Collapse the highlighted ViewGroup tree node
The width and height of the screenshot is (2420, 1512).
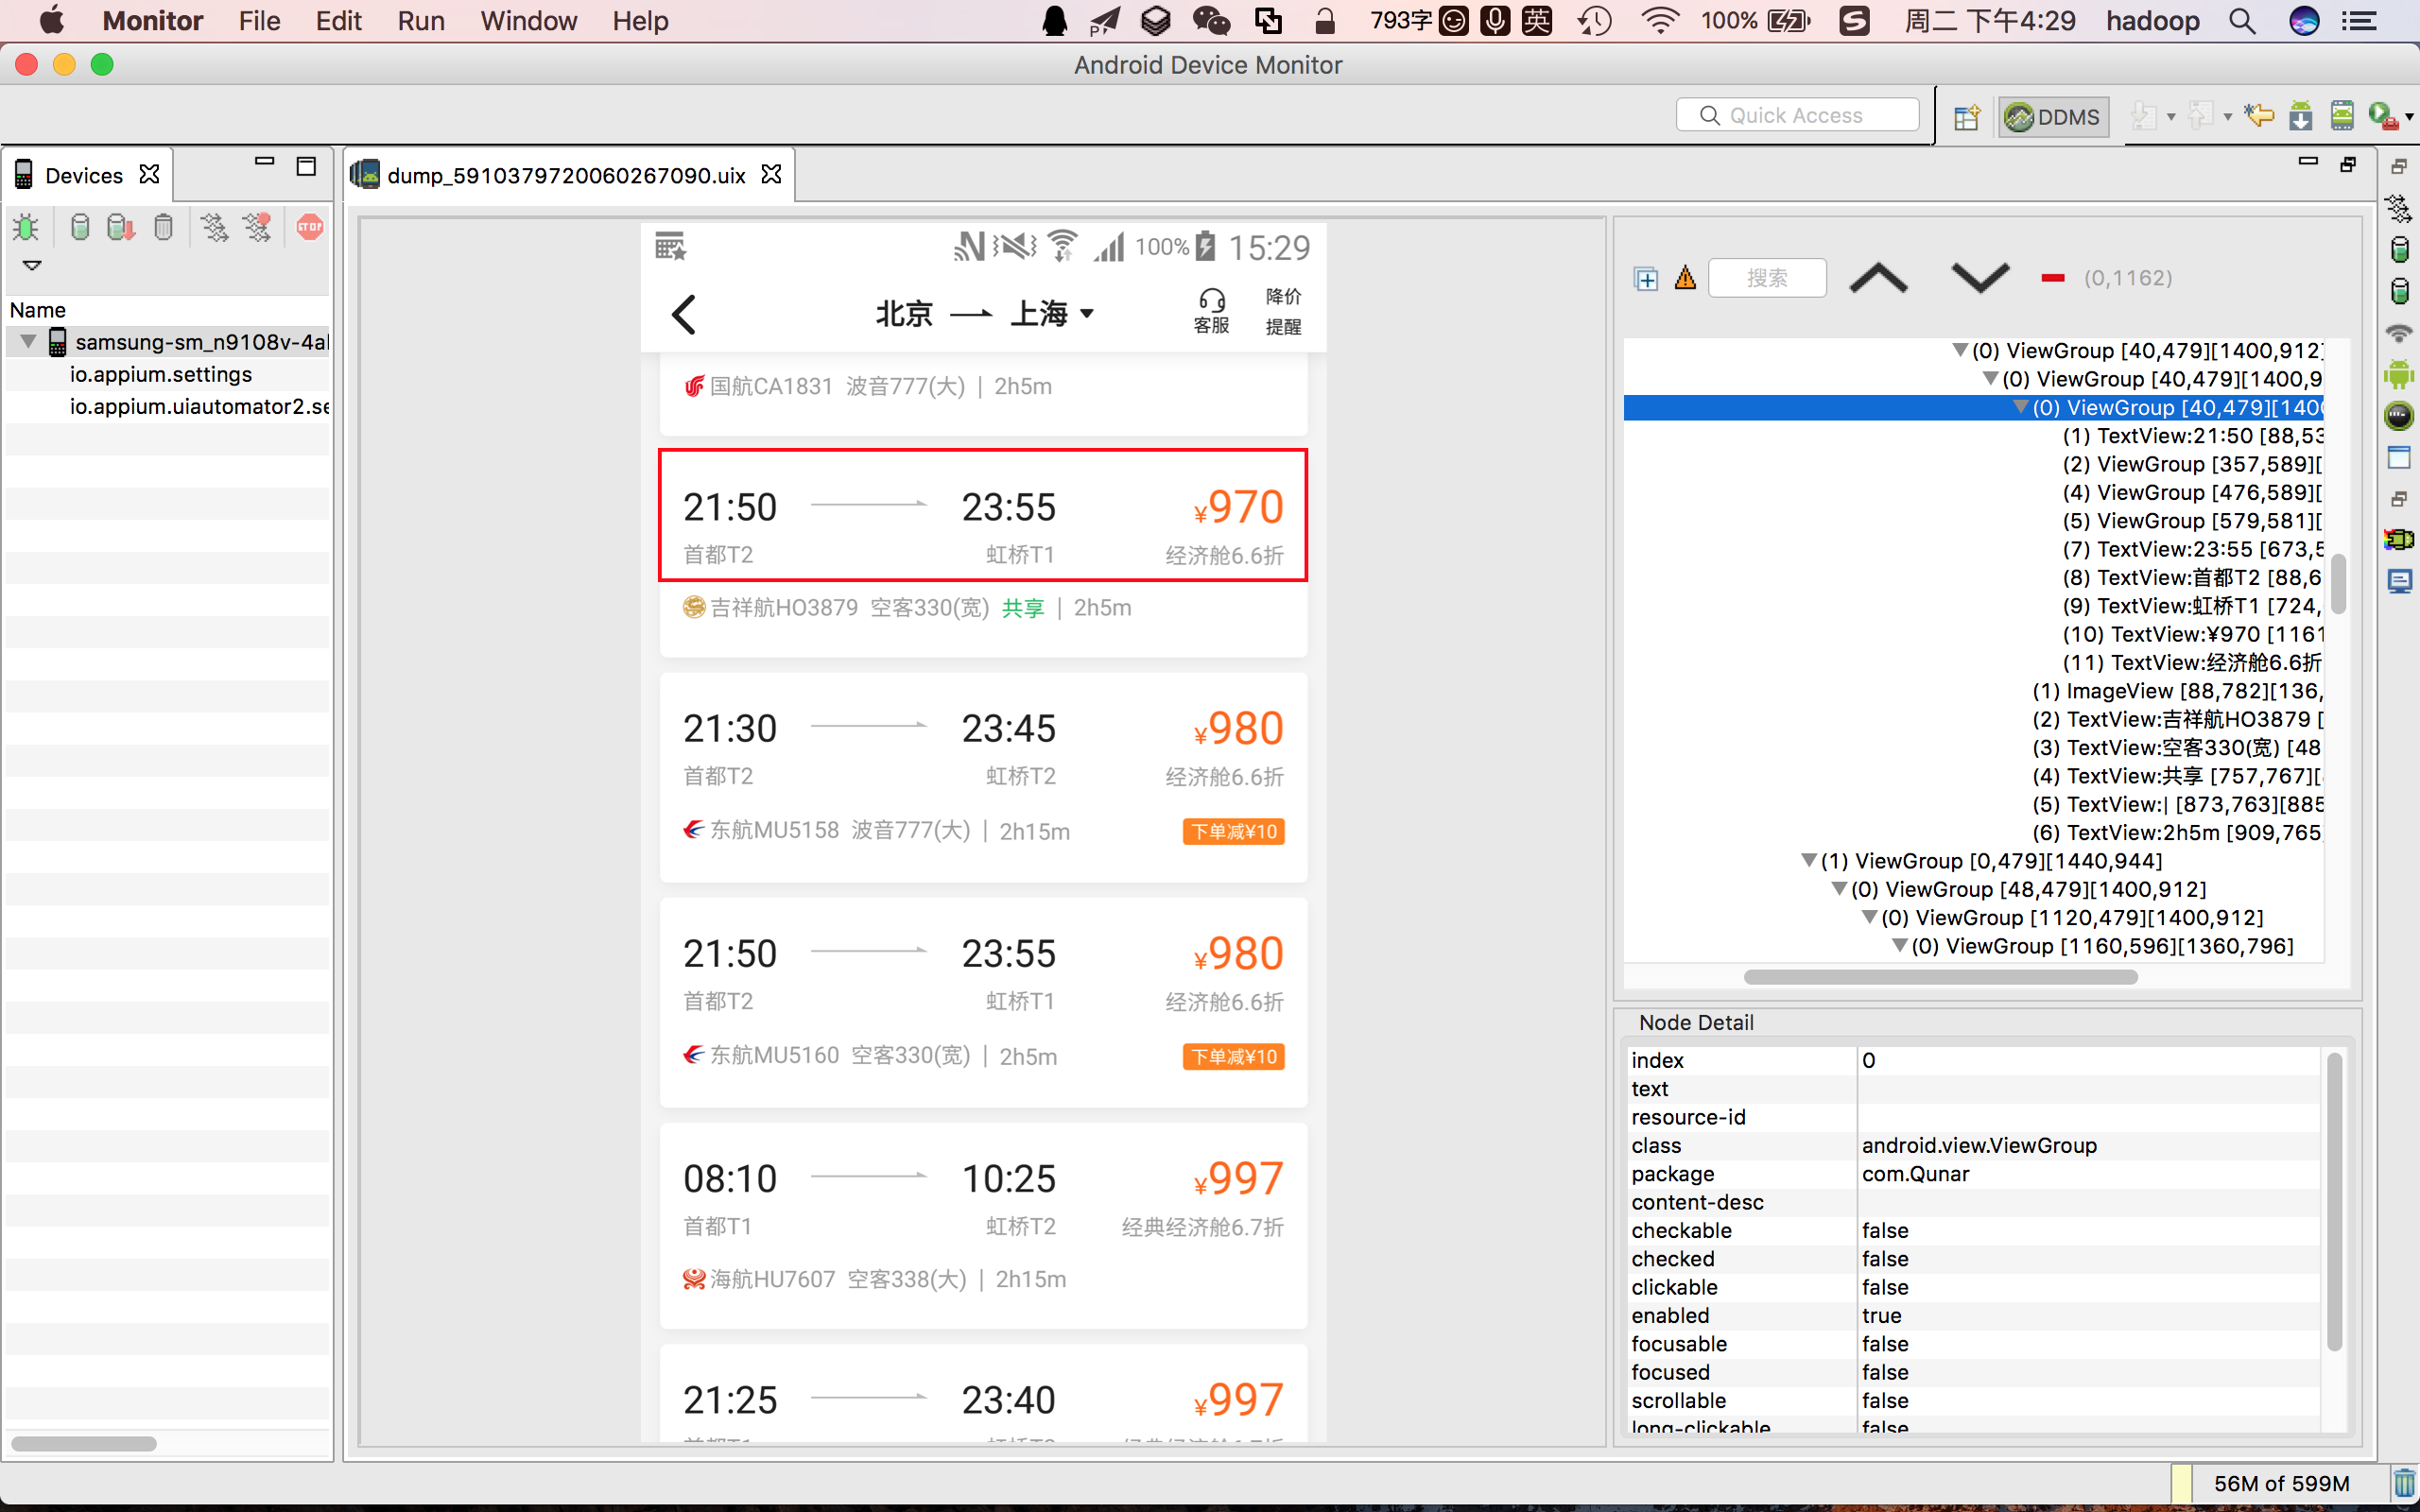[2020, 408]
